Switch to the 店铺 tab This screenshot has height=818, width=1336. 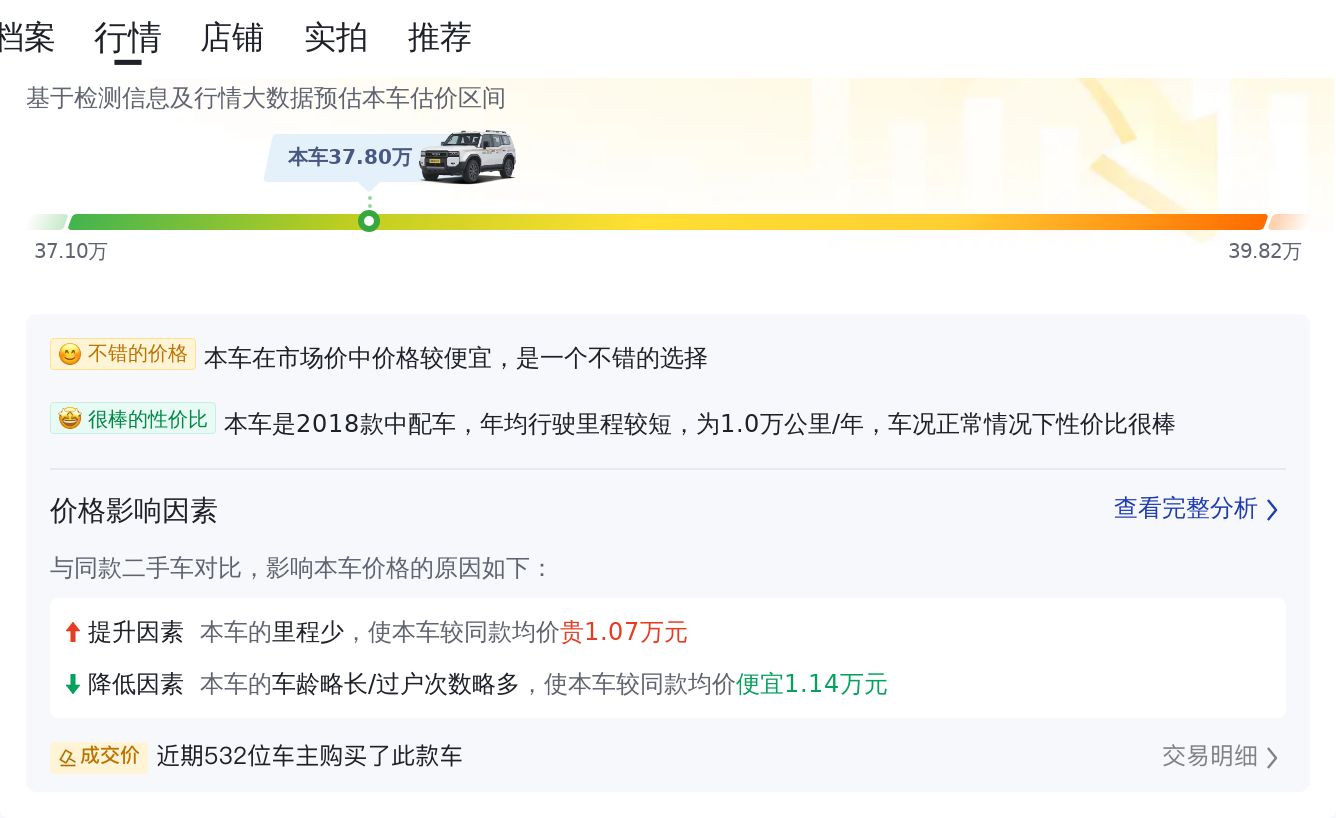pyautogui.click(x=231, y=38)
